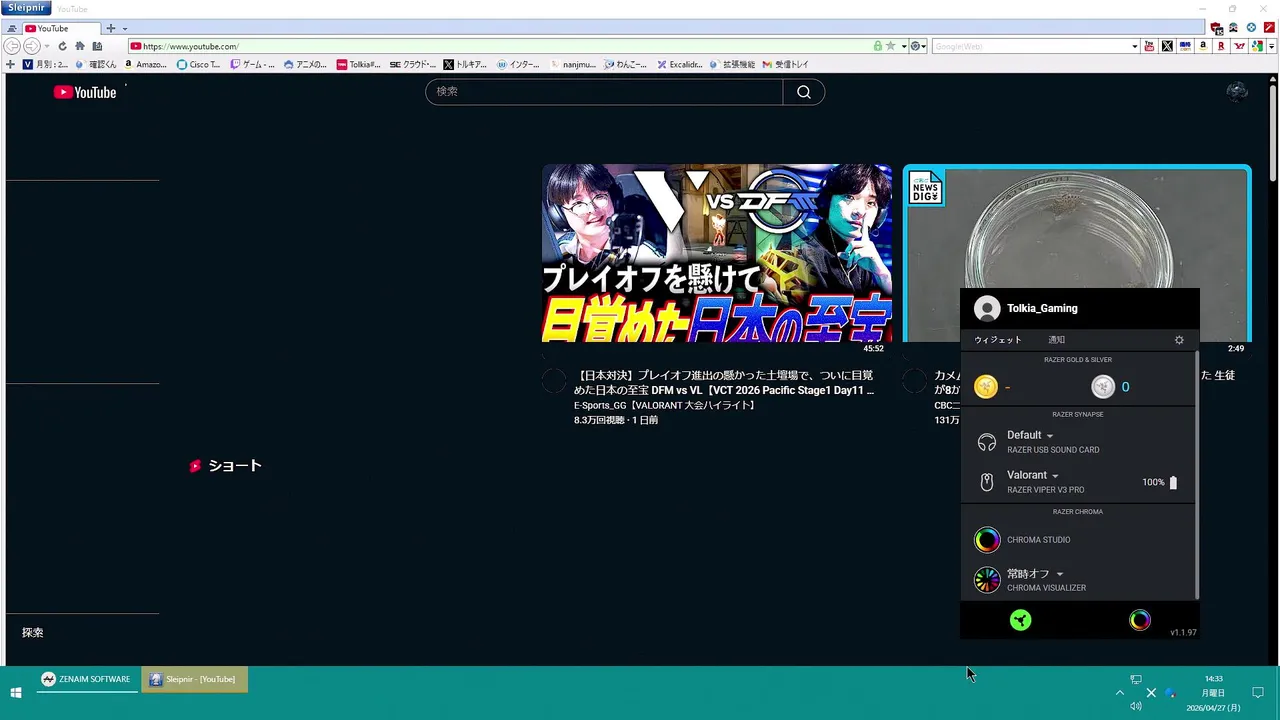Click the headset icon for USB Sound Card
The image size is (1280, 720).
[x=987, y=442]
